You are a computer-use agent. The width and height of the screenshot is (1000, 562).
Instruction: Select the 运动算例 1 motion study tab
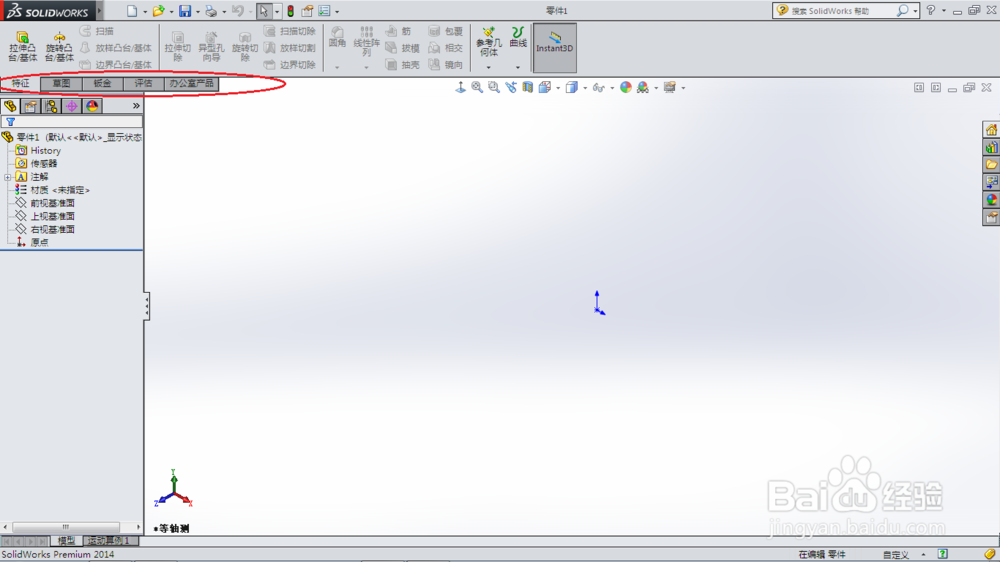pyautogui.click(x=110, y=541)
